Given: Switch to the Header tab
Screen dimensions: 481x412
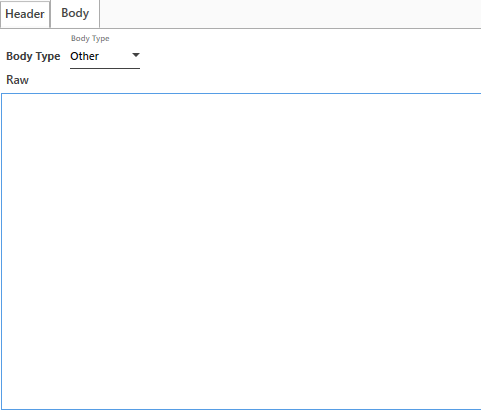Looking at the screenshot, I should click(25, 14).
